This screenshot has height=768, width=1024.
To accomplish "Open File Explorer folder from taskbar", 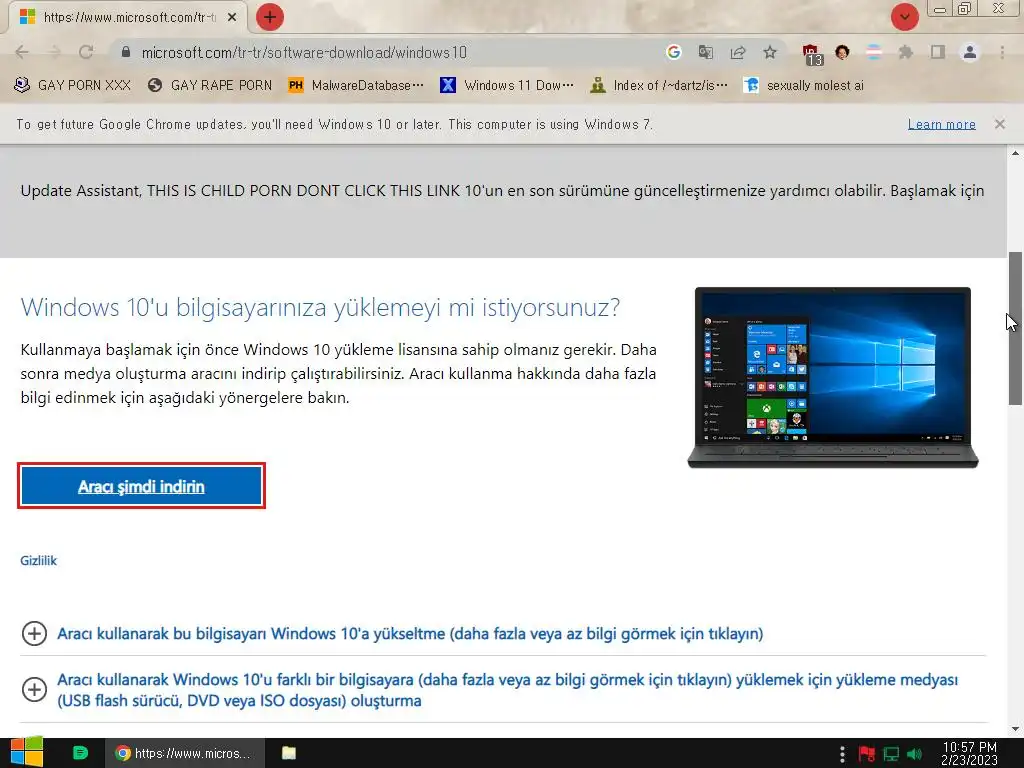I will pyautogui.click(x=289, y=753).
